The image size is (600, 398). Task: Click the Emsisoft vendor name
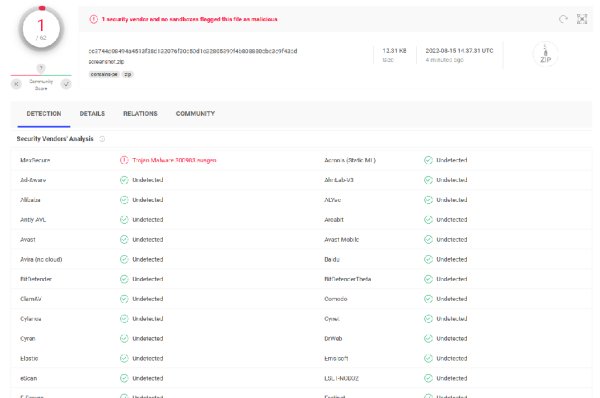point(336,359)
